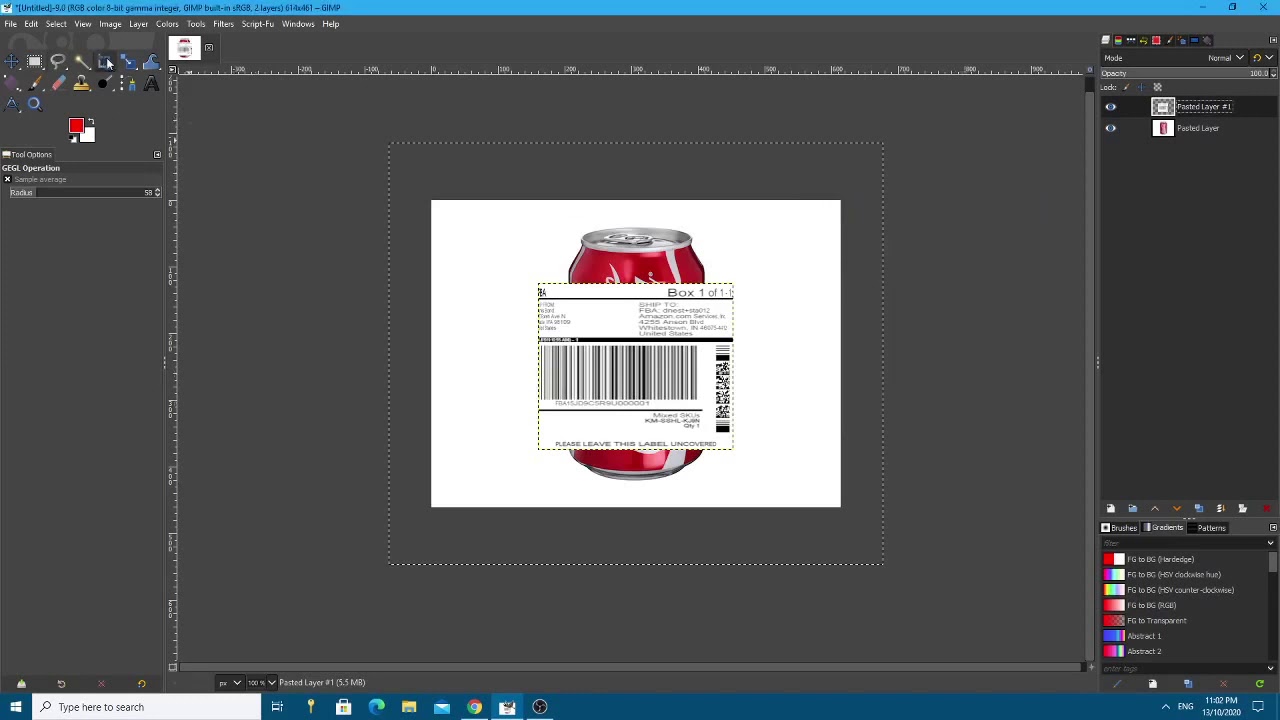Image resolution: width=1280 pixels, height=720 pixels.
Task: Lower the selected layer
Action: (1176, 509)
